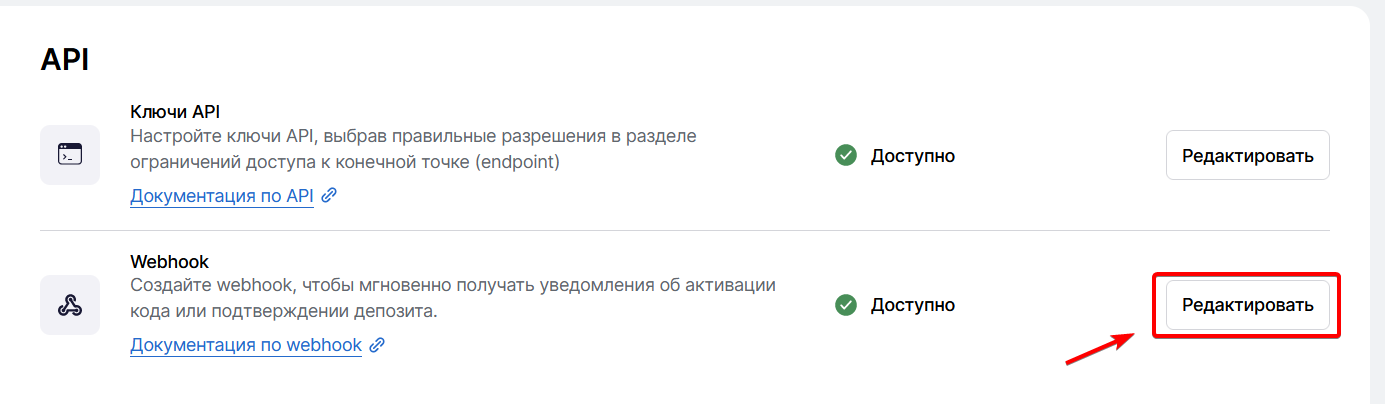The width and height of the screenshot is (1385, 404).
Task: Open the Документация по webhook link
Action: click(246, 345)
